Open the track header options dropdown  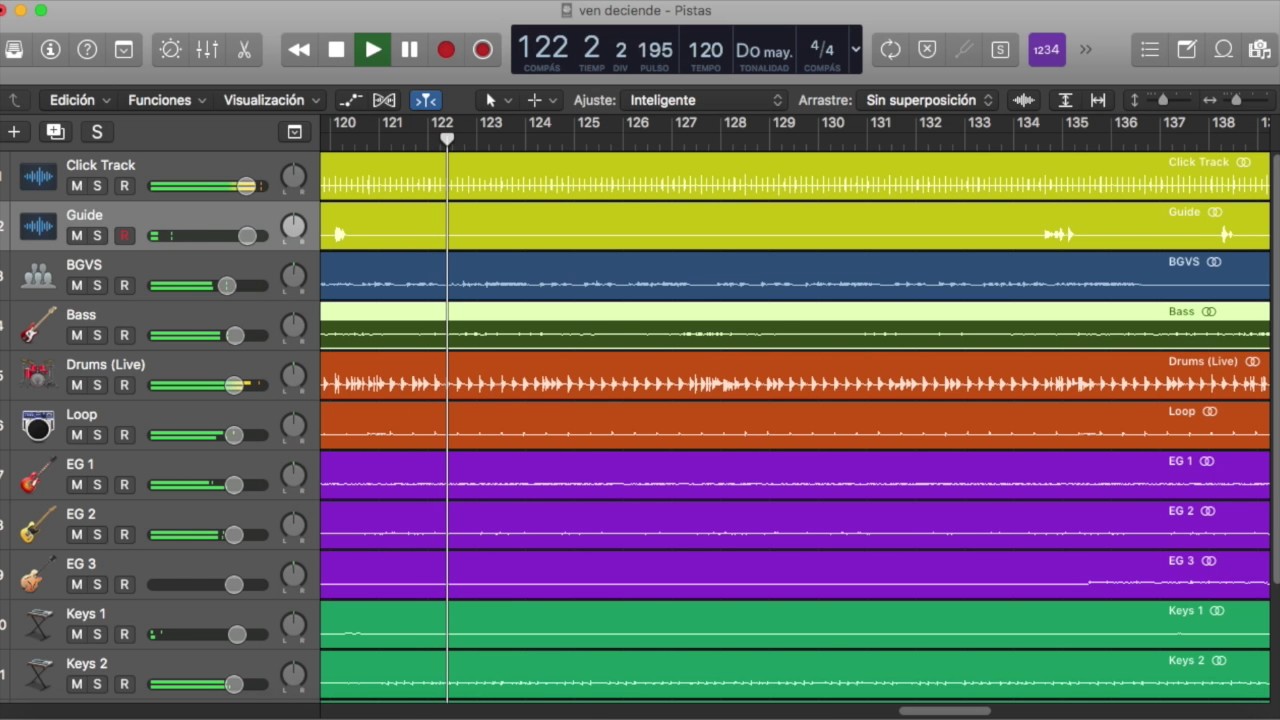pos(295,132)
